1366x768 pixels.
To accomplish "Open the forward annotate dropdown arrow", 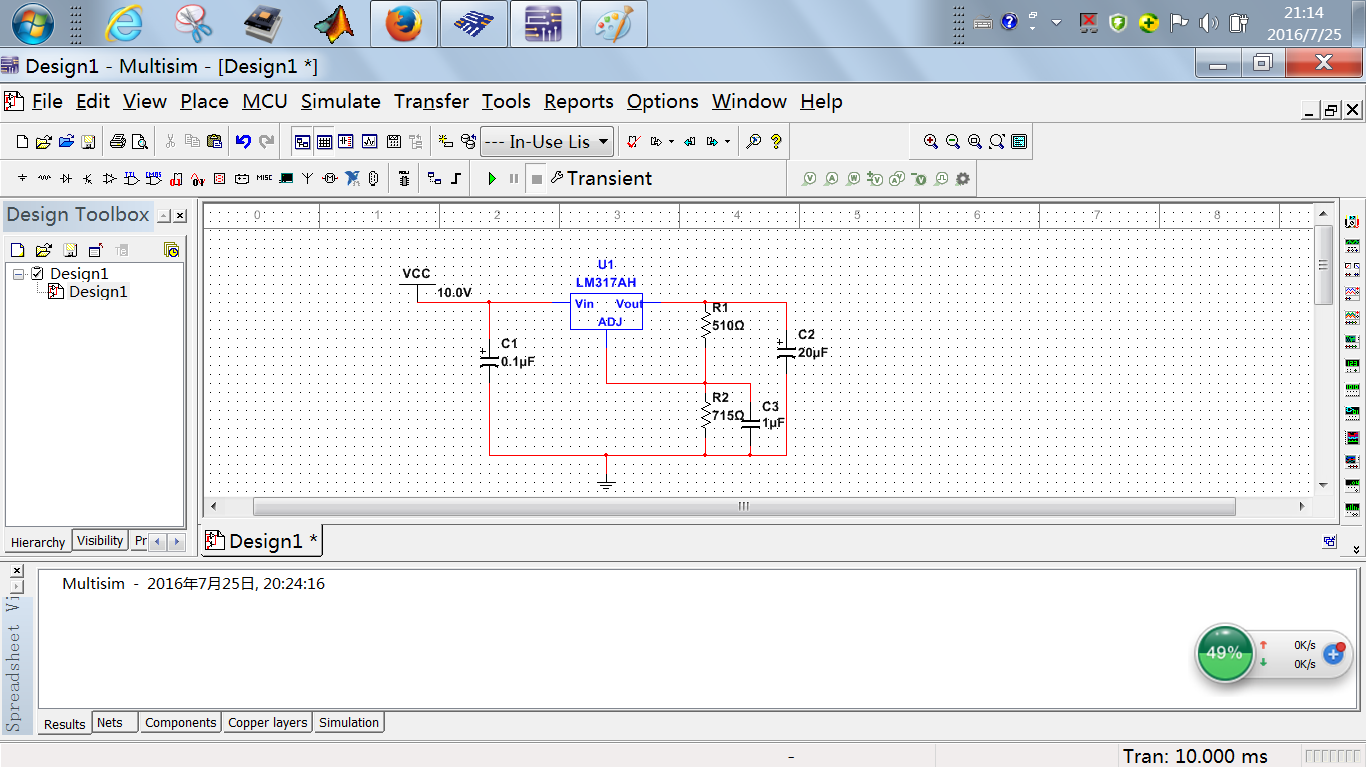I will 727,142.
